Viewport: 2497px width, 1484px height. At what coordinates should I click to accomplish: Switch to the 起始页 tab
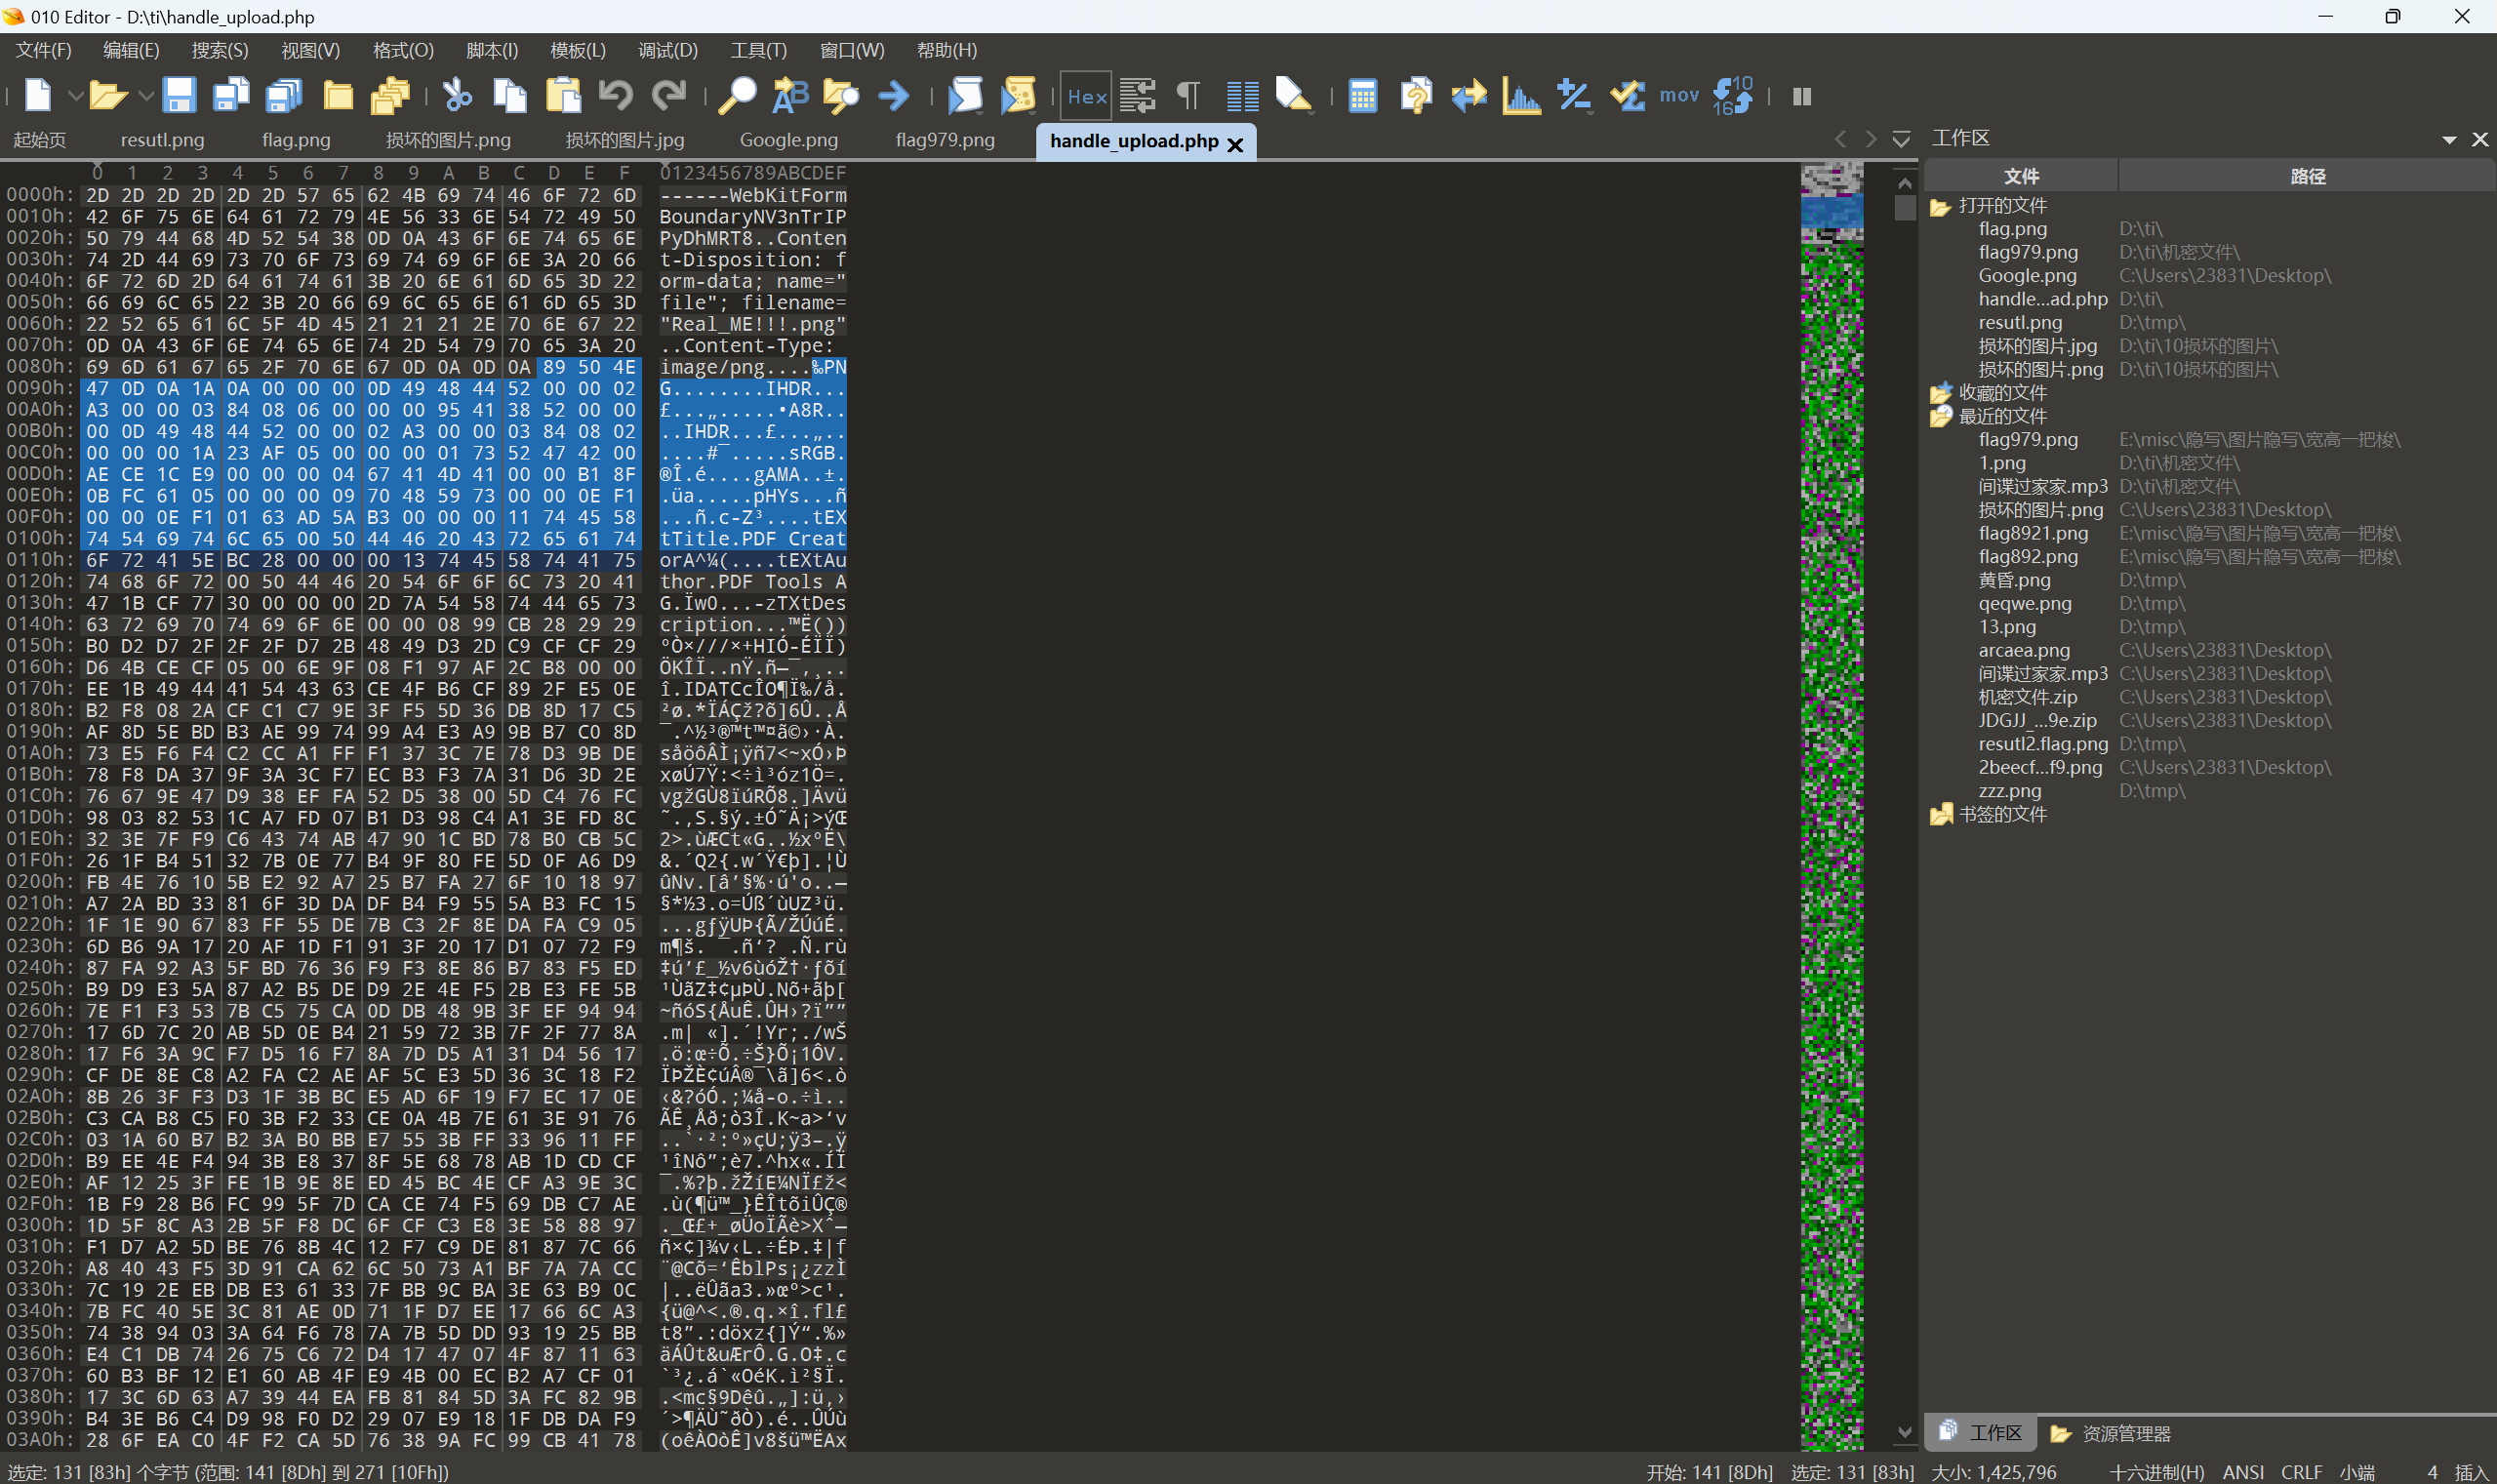click(x=40, y=140)
